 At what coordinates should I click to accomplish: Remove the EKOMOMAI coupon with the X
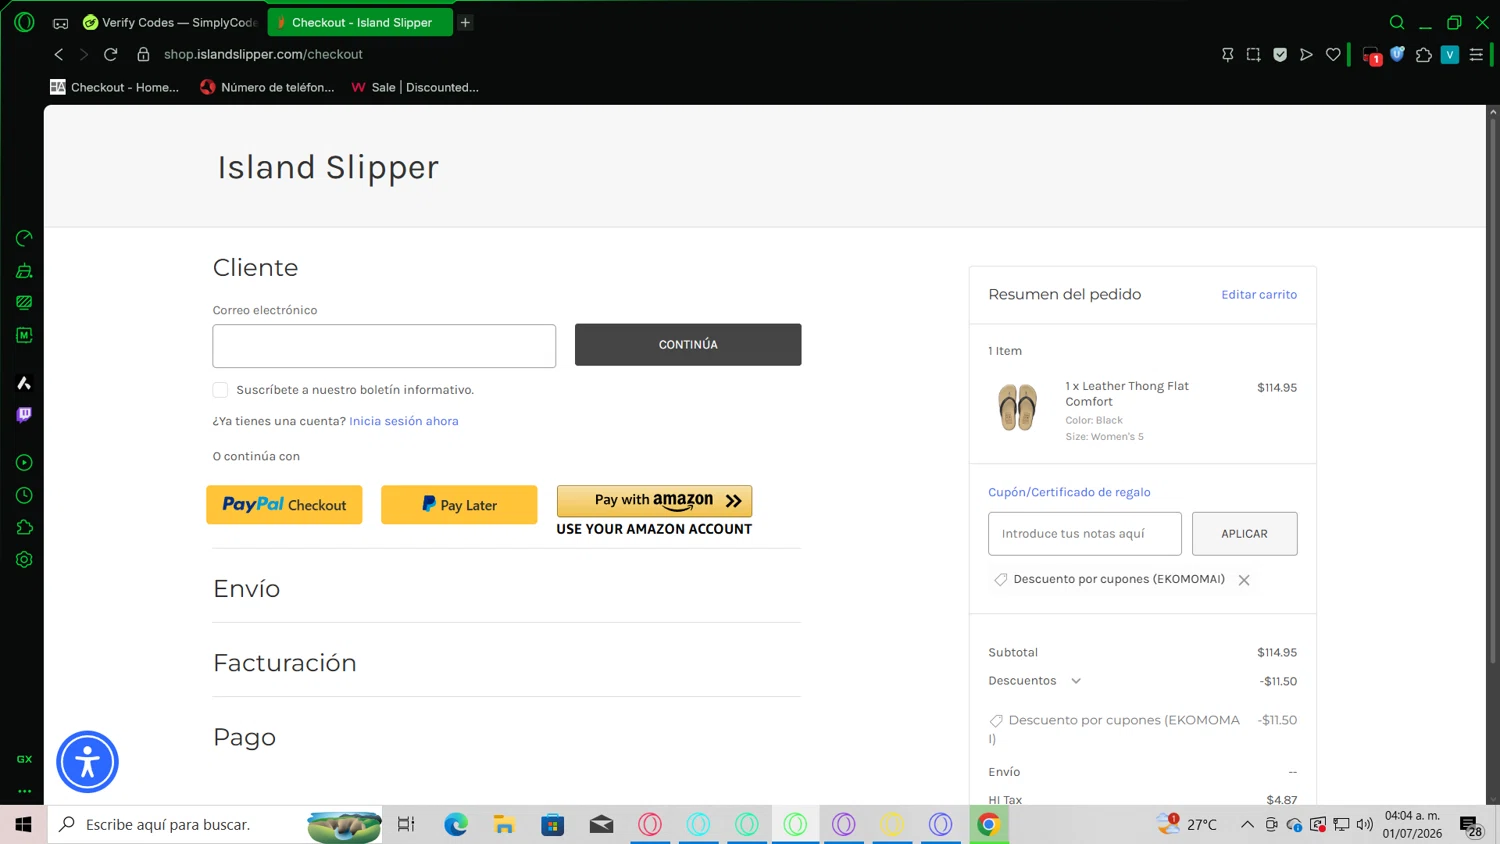(x=1244, y=580)
